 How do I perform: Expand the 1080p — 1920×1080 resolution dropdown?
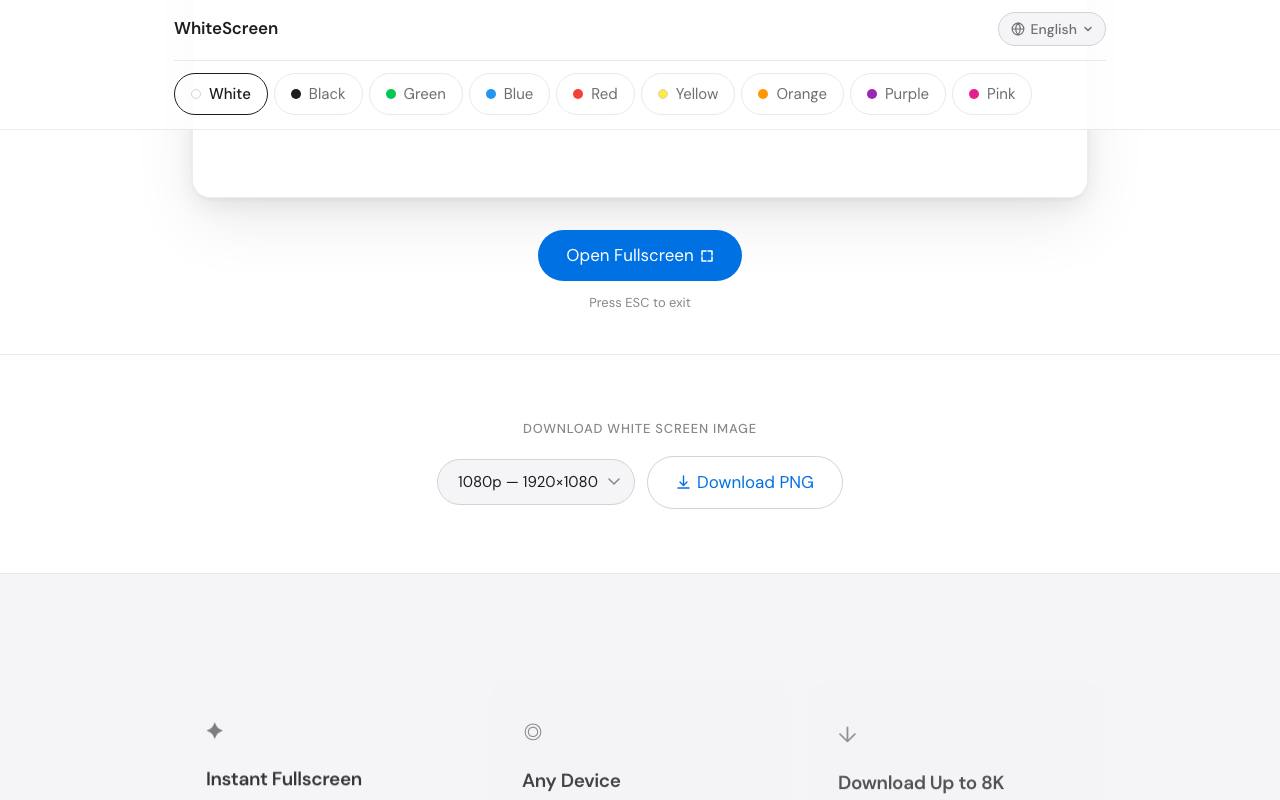coord(536,482)
